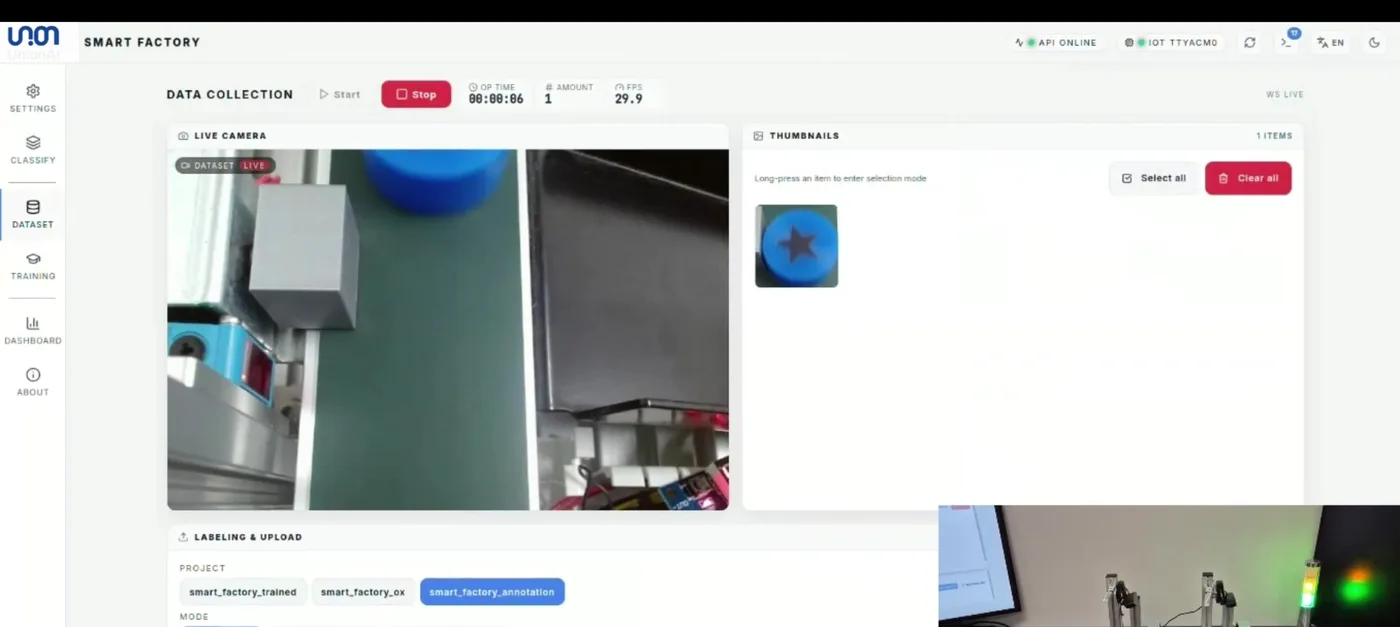Click the DATA COLLECTION heading
This screenshot has width=1400, height=627.
coord(230,95)
